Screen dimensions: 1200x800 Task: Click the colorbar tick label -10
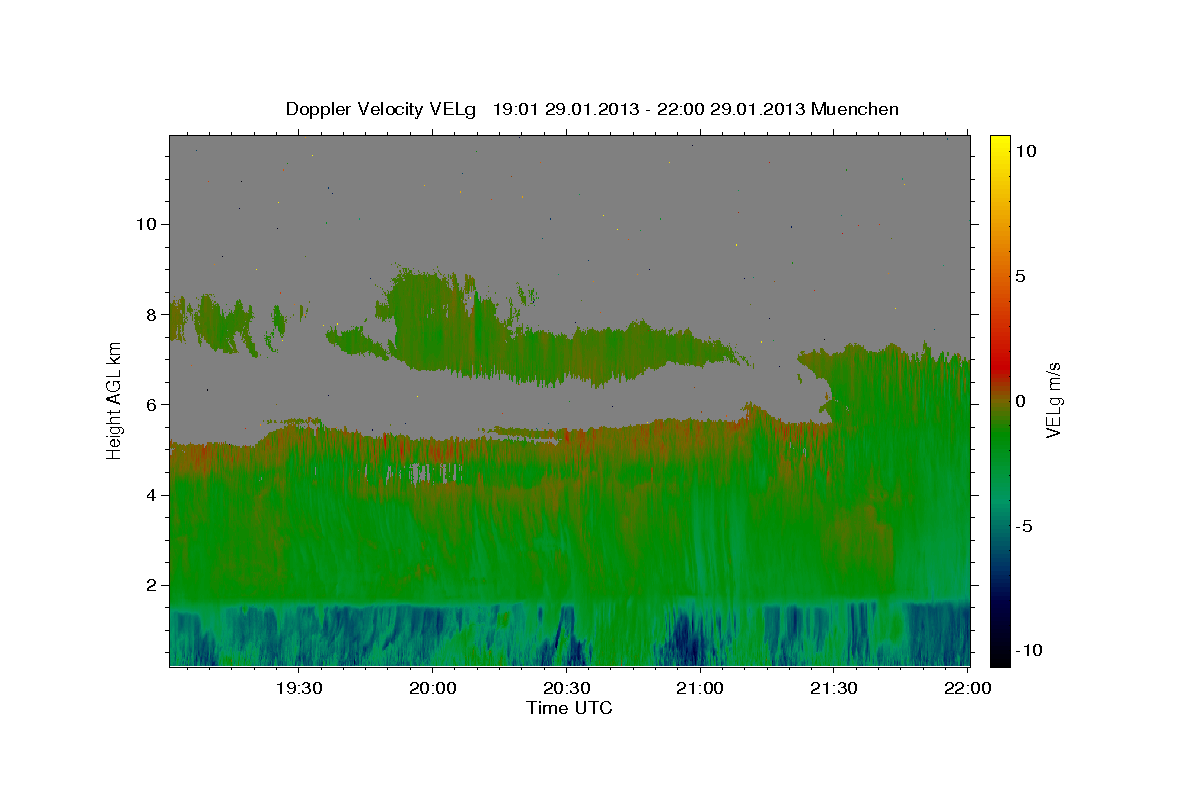(x=1027, y=651)
